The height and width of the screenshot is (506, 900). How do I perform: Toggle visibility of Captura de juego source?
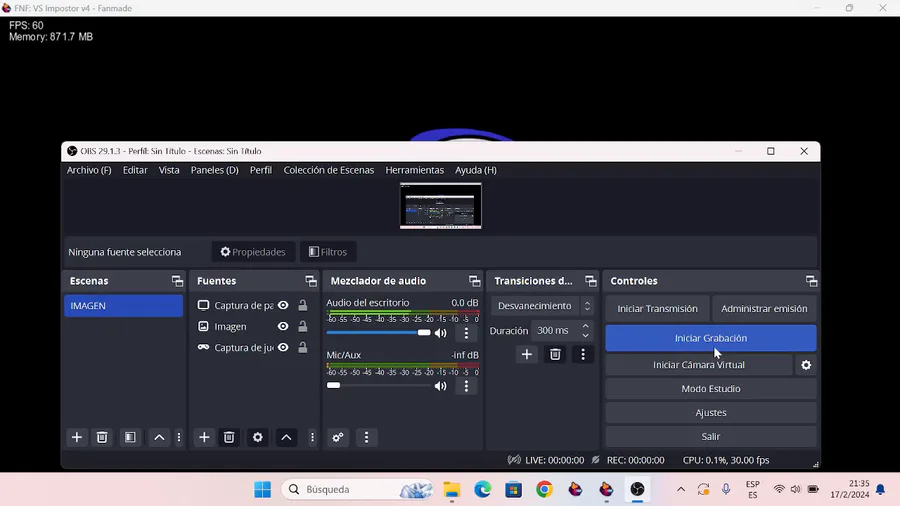283,348
